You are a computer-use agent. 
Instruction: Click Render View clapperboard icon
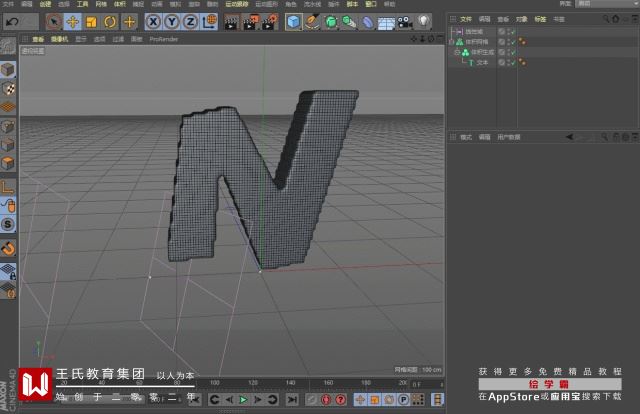[231, 22]
